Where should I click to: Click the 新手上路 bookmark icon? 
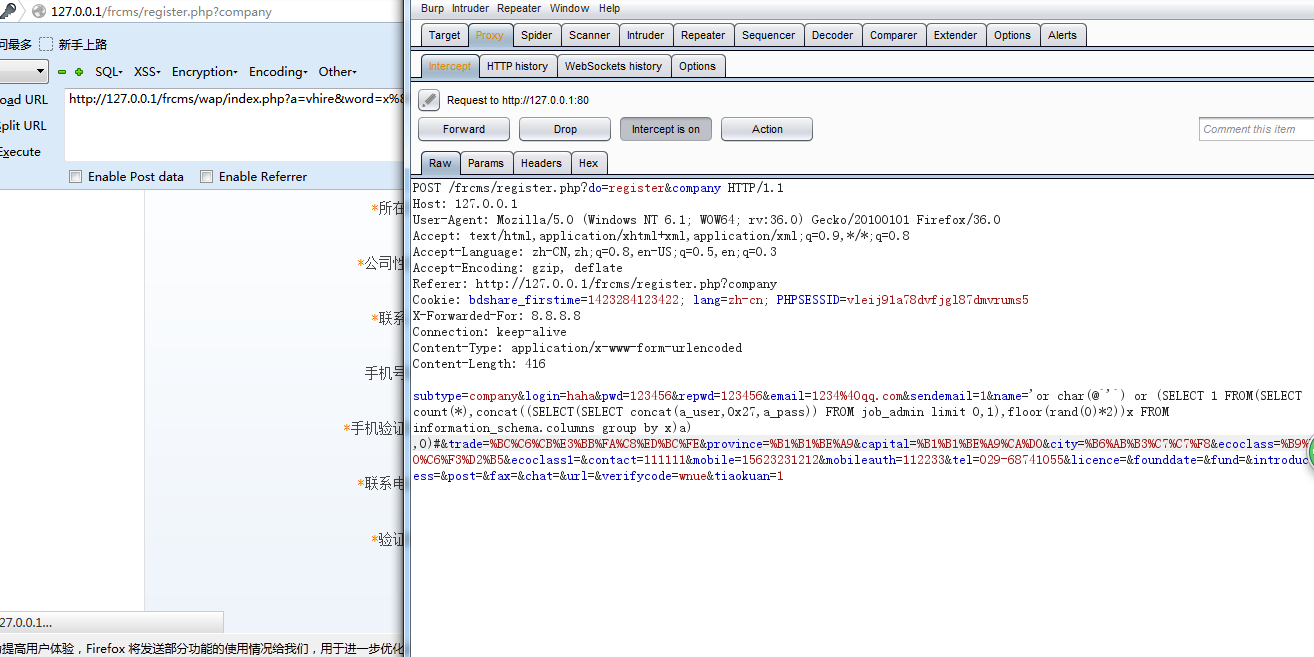(46, 44)
